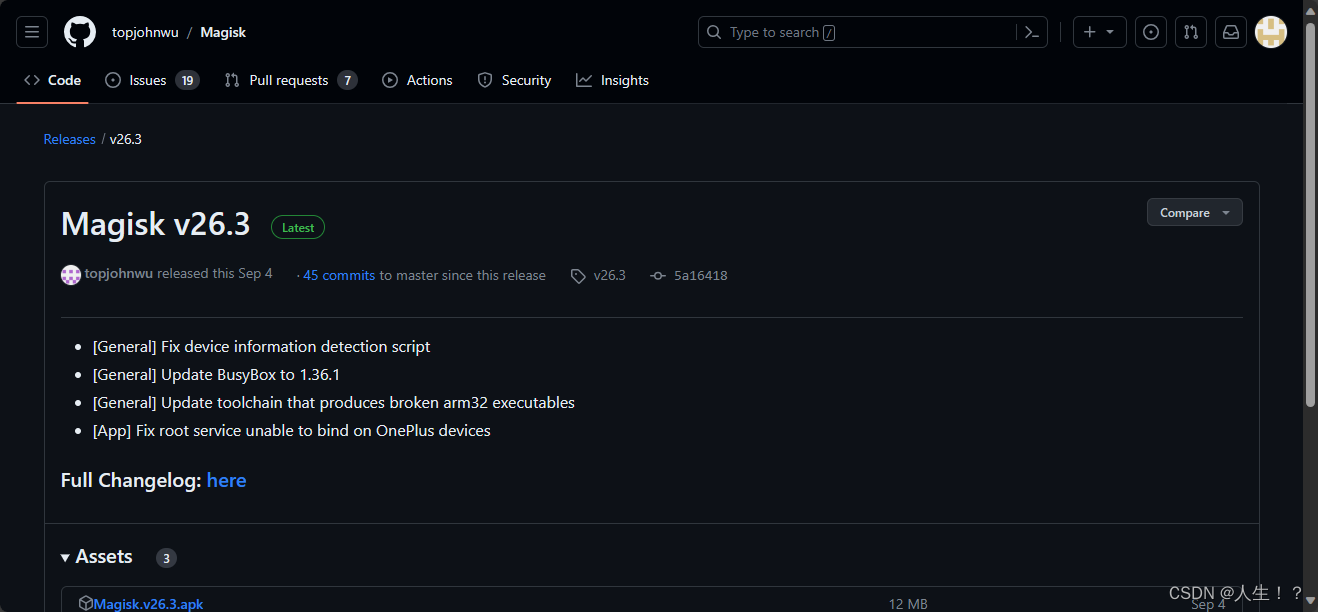Open commit 5a16418 link
Screen dimensions: 1318x612
(701, 275)
